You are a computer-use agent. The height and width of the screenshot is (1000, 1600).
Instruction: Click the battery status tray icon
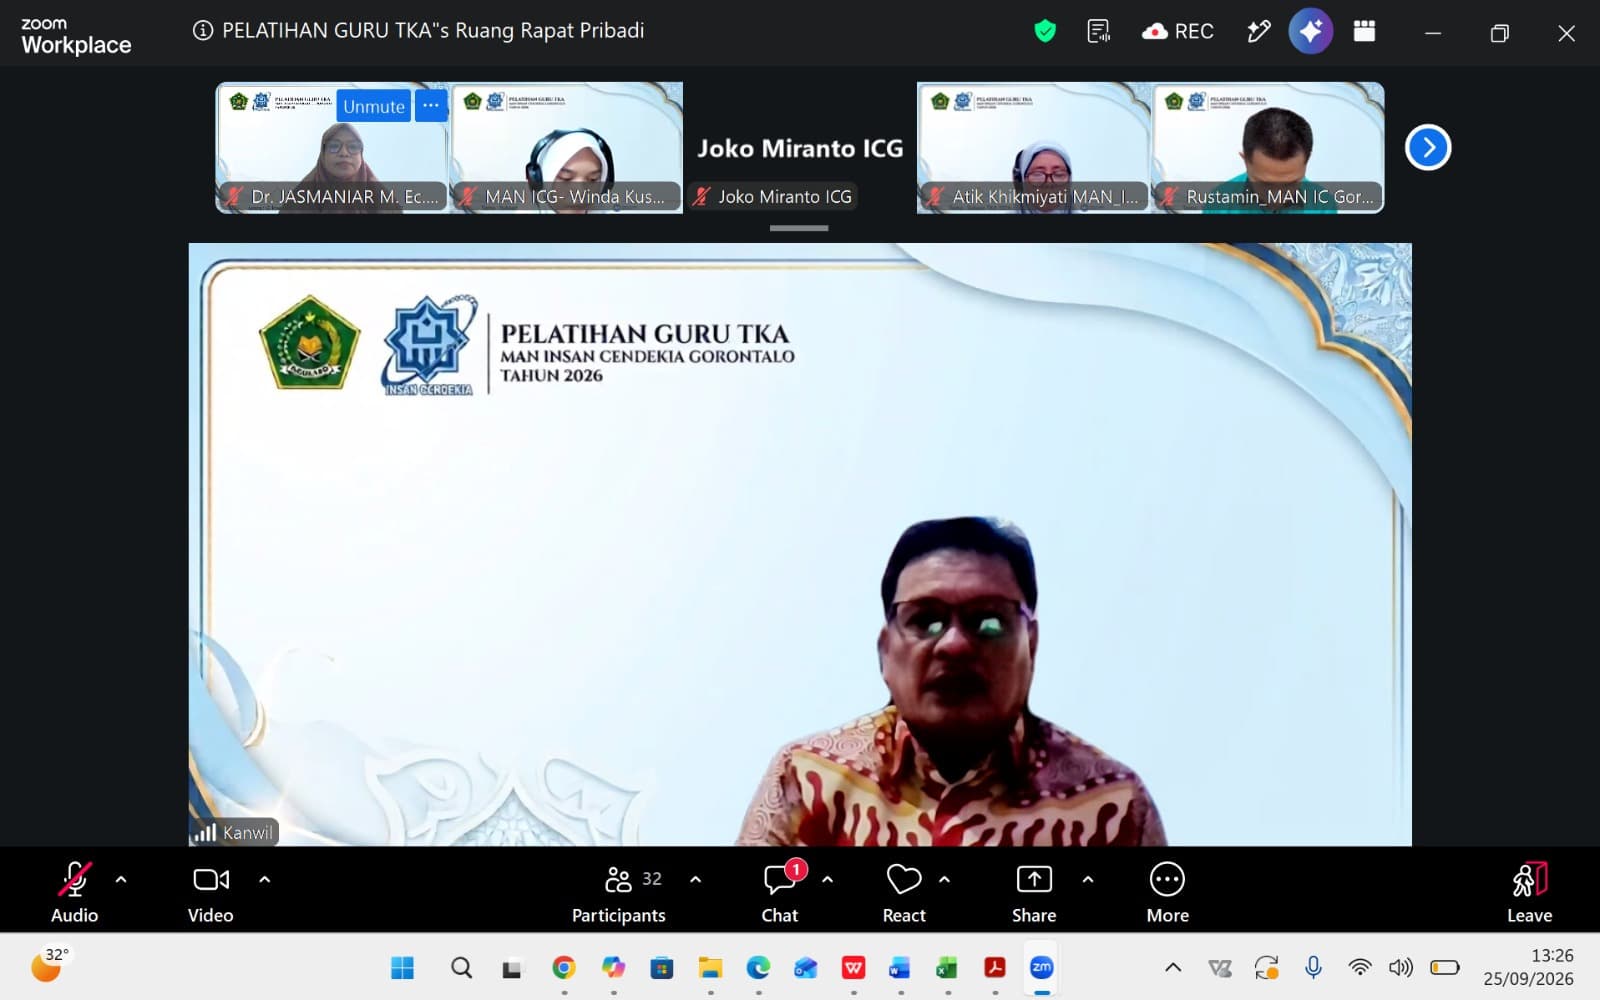[1445, 967]
